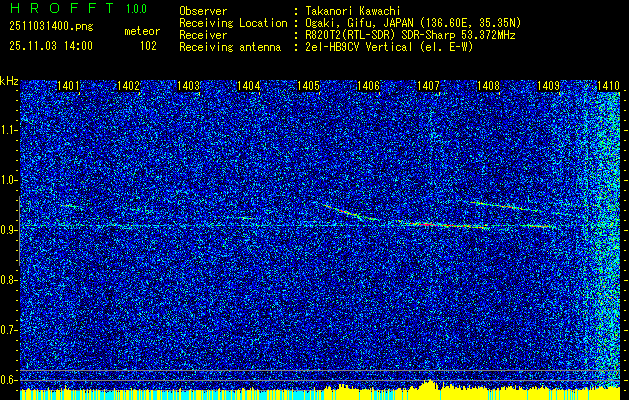The width and height of the screenshot is (629, 400).
Task: Click the 1401 time marker
Action: pos(68,85)
